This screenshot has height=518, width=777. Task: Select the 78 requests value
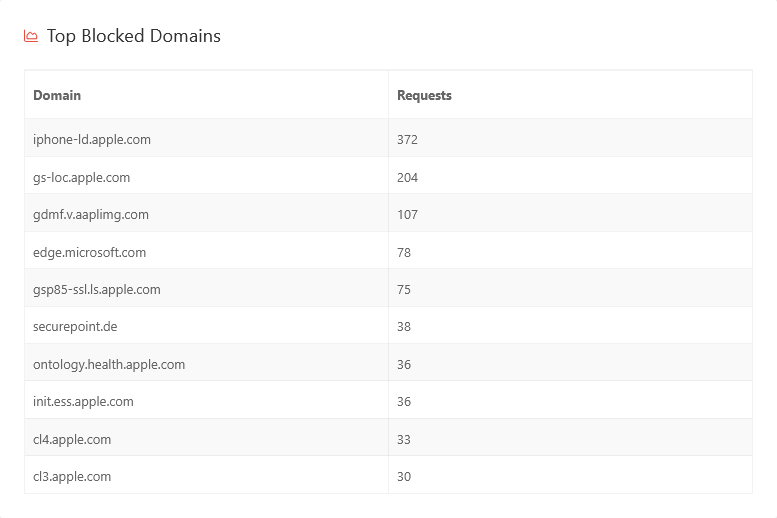[404, 253]
